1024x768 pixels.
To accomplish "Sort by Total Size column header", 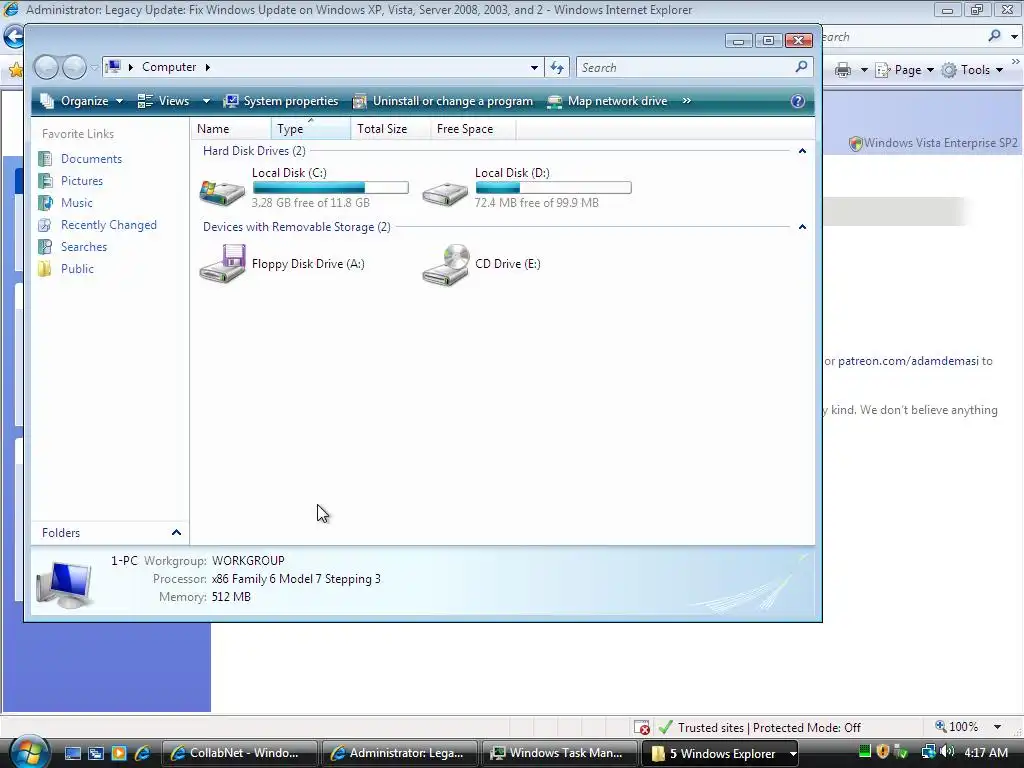I will (391, 129).
